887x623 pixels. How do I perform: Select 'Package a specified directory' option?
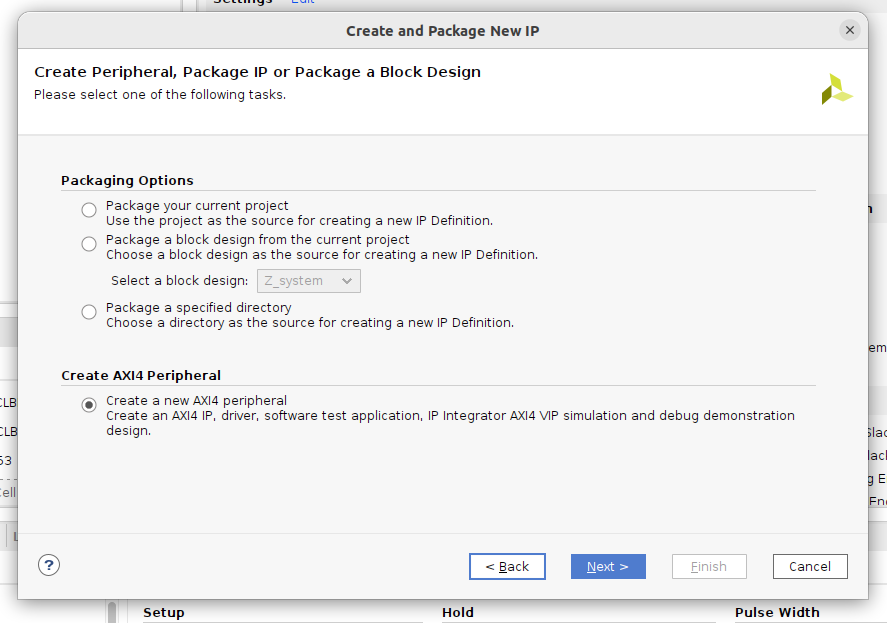(x=89, y=312)
